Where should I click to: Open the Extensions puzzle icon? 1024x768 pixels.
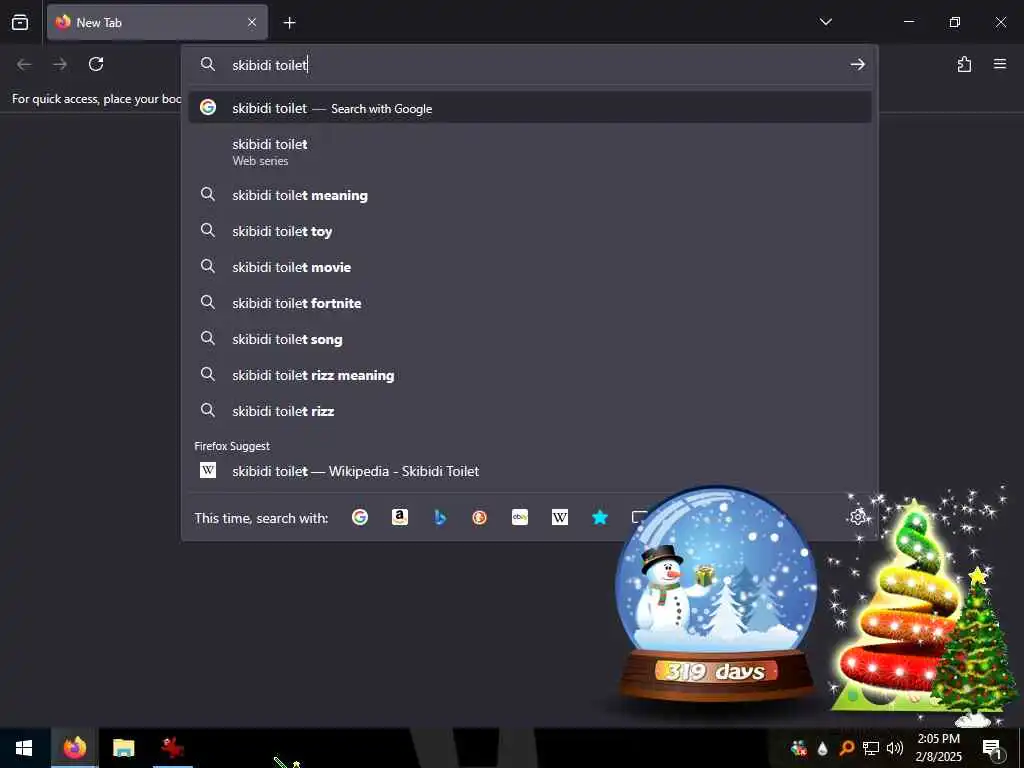pos(964,64)
